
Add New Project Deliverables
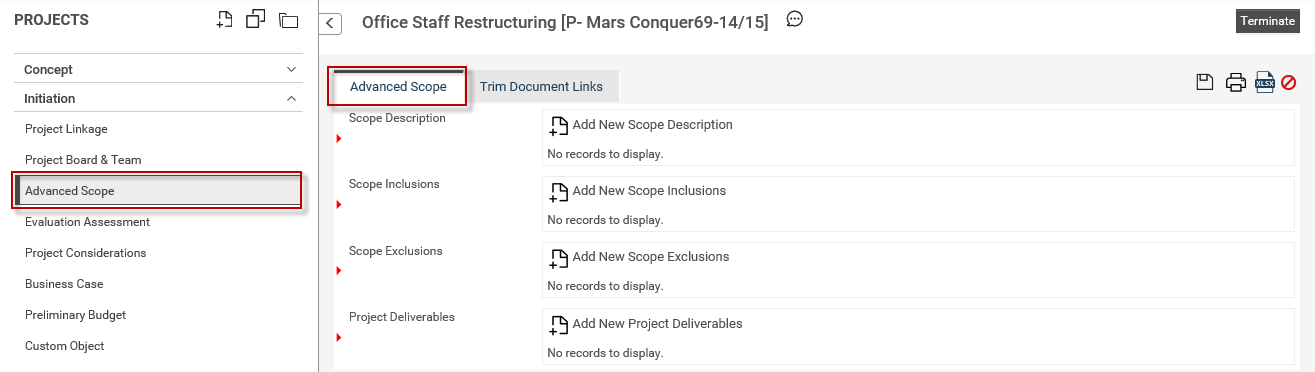646,323
